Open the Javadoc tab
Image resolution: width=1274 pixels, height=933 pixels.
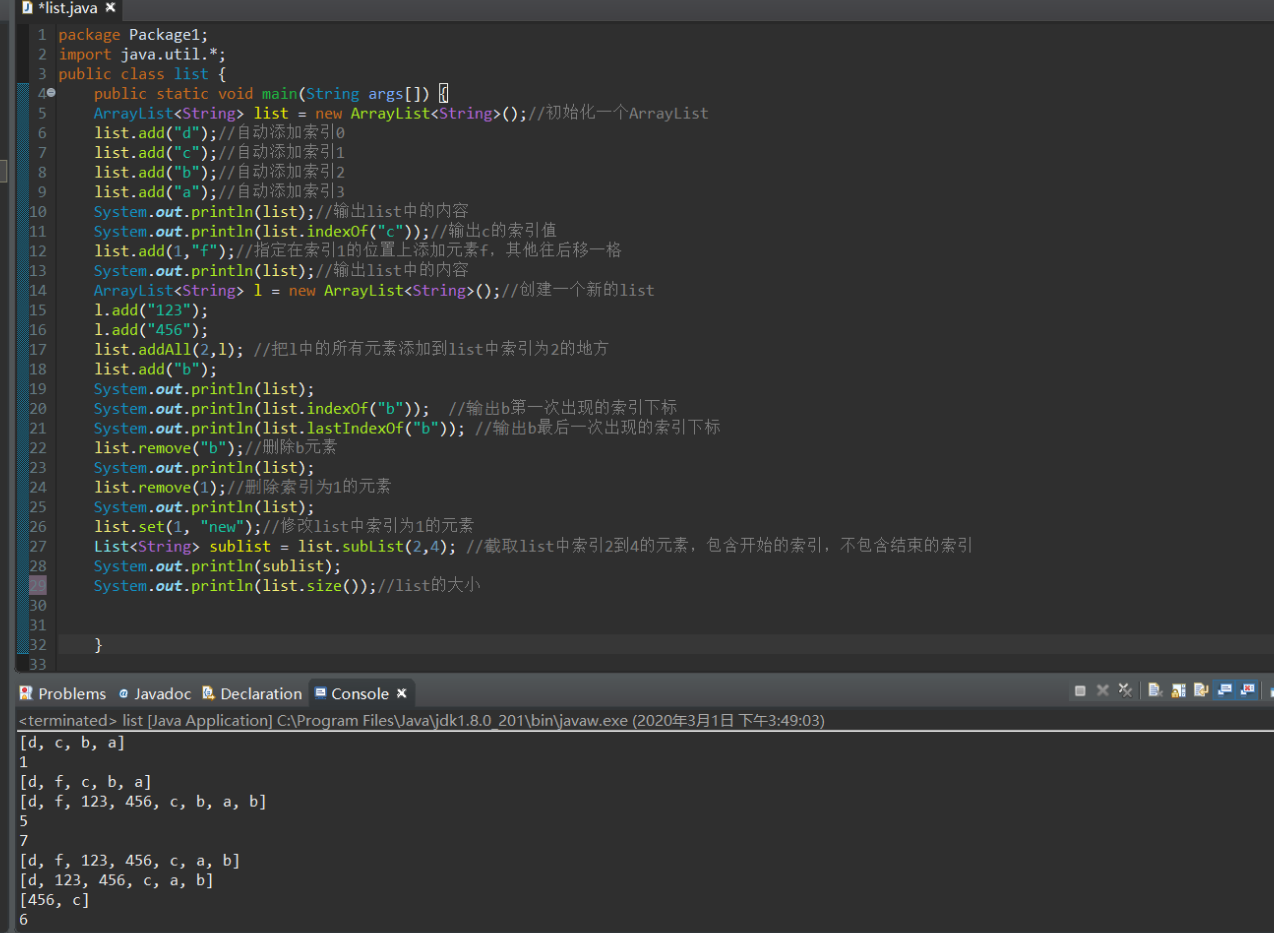coord(162,693)
